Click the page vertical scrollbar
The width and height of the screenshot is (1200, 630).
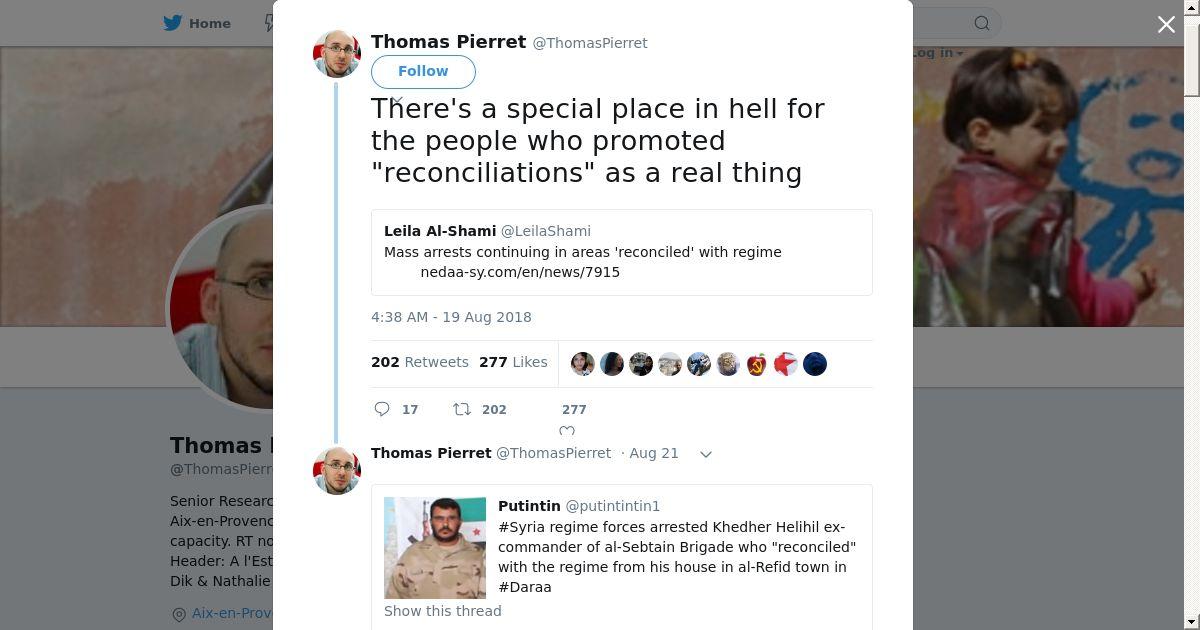(1191, 300)
